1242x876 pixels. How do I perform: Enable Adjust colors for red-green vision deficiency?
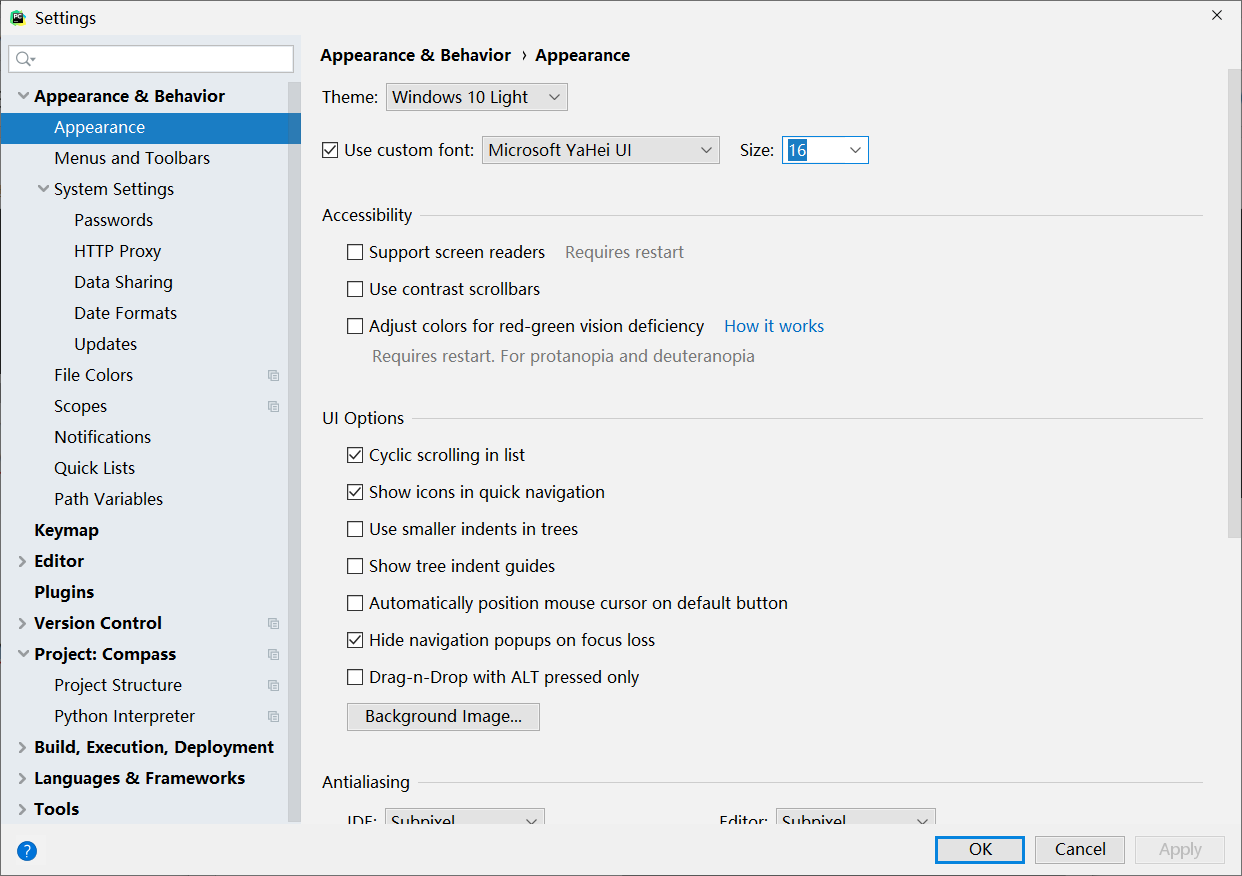355,326
